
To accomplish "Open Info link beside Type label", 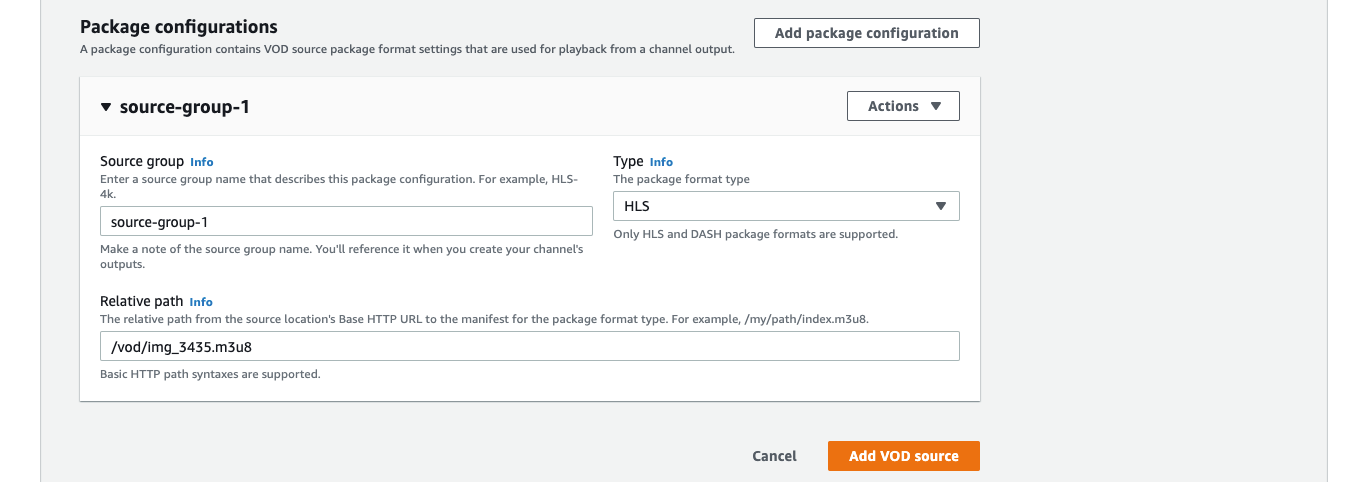I will pos(661,162).
